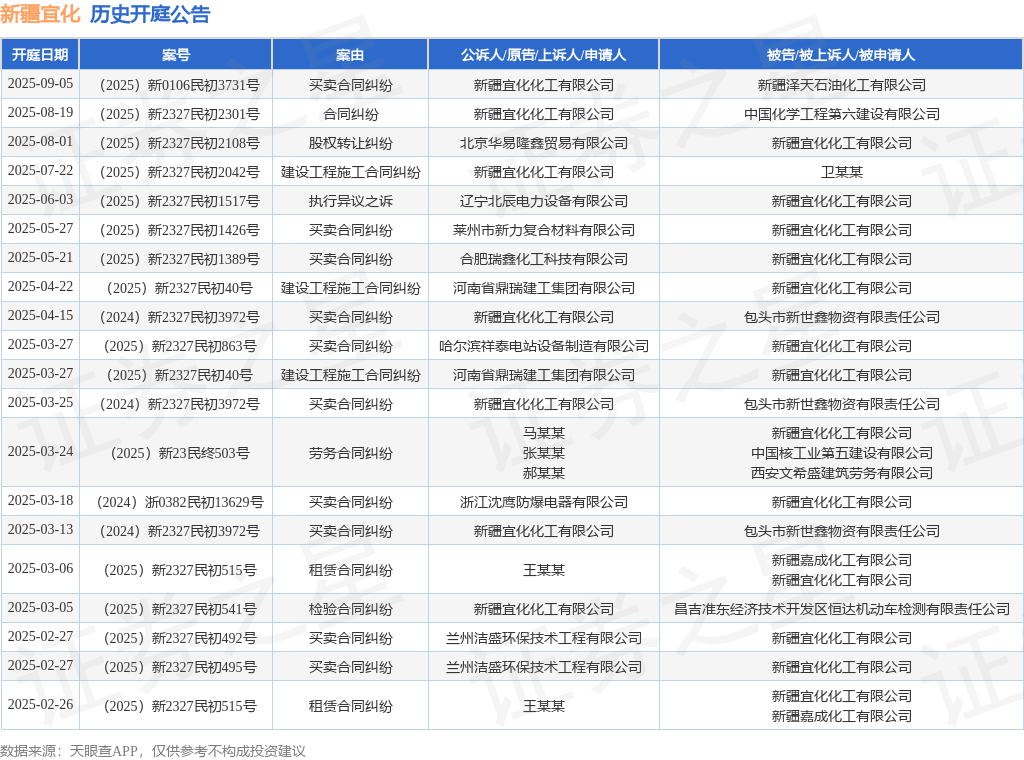Click the 股权转让纠纷 cause cell
1024x760 pixels.
tap(351, 144)
